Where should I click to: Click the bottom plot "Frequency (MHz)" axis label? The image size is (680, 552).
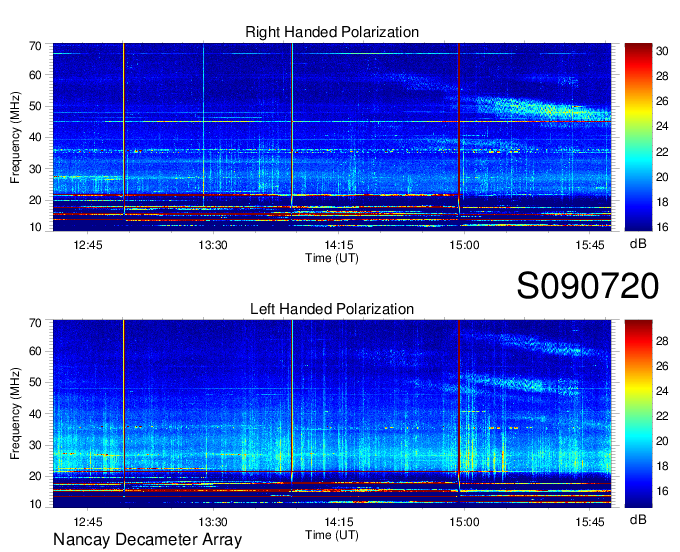click(15, 414)
